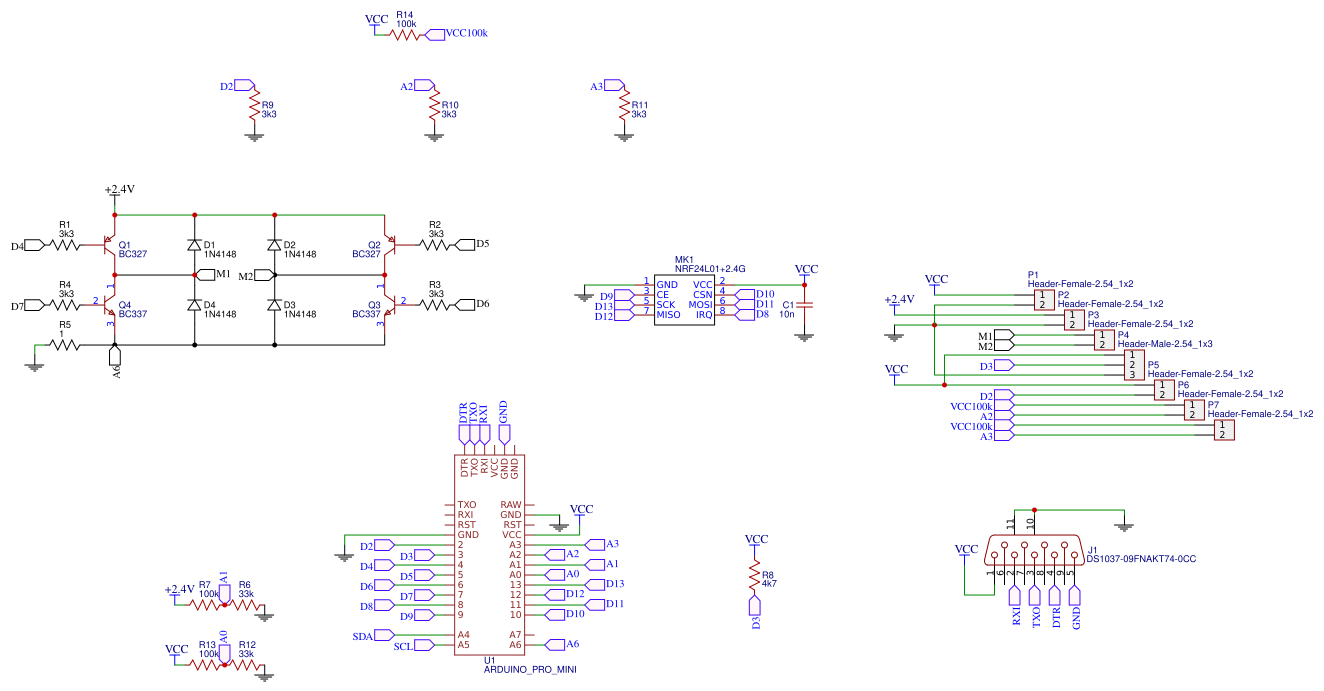Select the ground symbol below R9
The image size is (1324, 691).
tap(253, 135)
